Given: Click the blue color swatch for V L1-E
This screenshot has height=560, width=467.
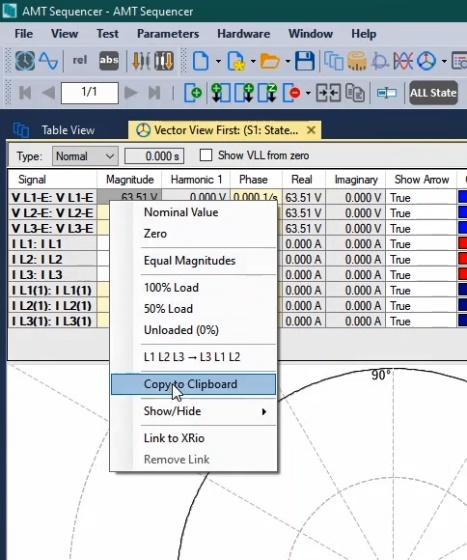Looking at the screenshot, I should 462,197.
